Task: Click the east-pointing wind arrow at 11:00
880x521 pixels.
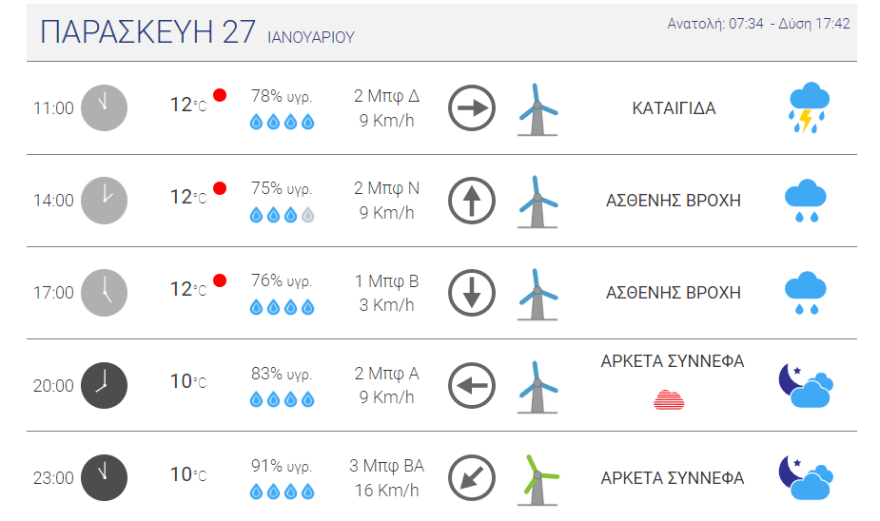Action: click(x=472, y=108)
